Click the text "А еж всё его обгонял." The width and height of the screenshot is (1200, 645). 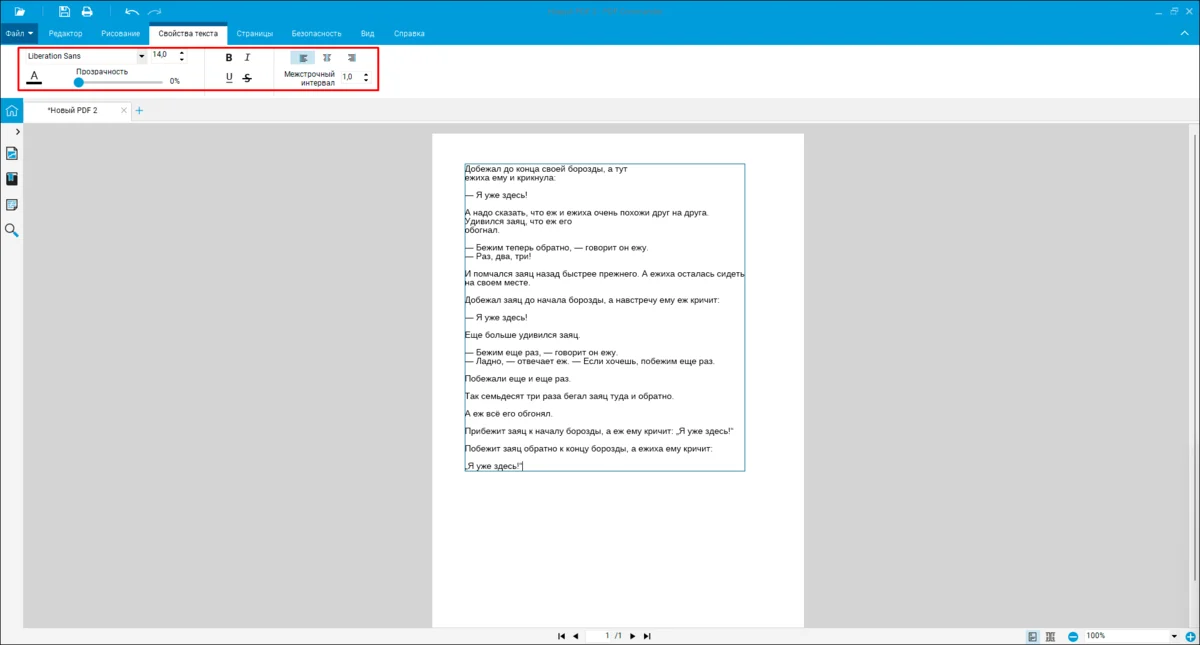click(x=508, y=413)
